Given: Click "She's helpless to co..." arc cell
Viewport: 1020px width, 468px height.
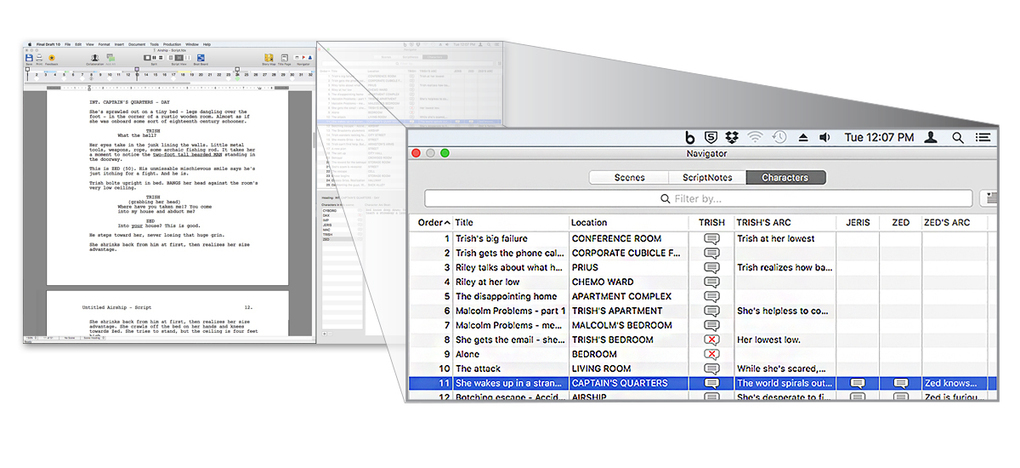Looking at the screenshot, I should (783, 311).
